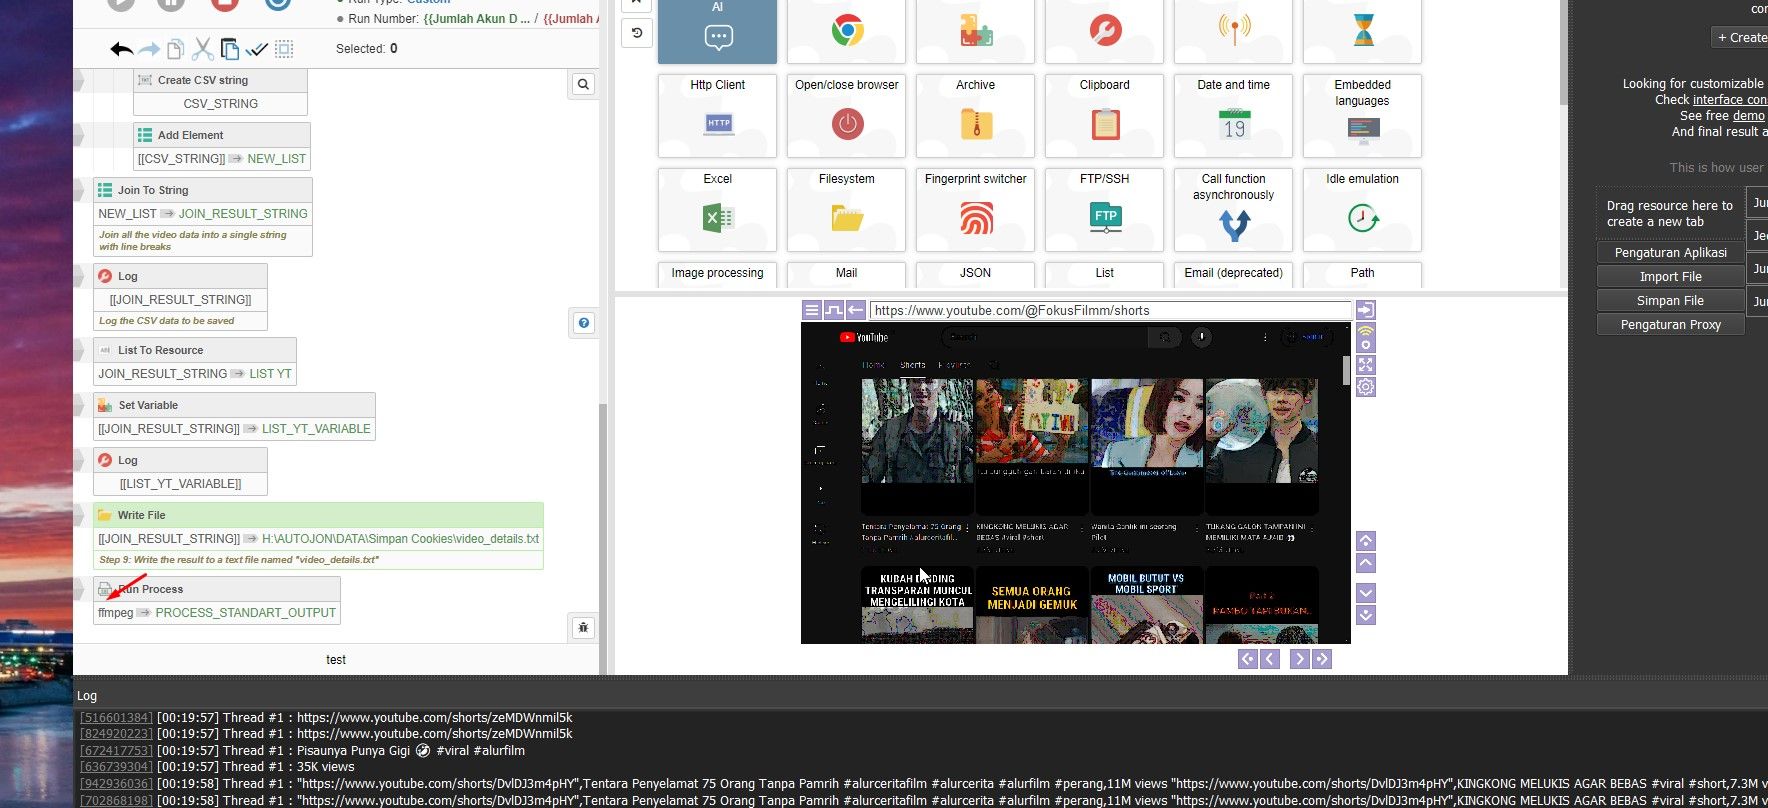Click scroll up single chevron button

tap(1366, 563)
